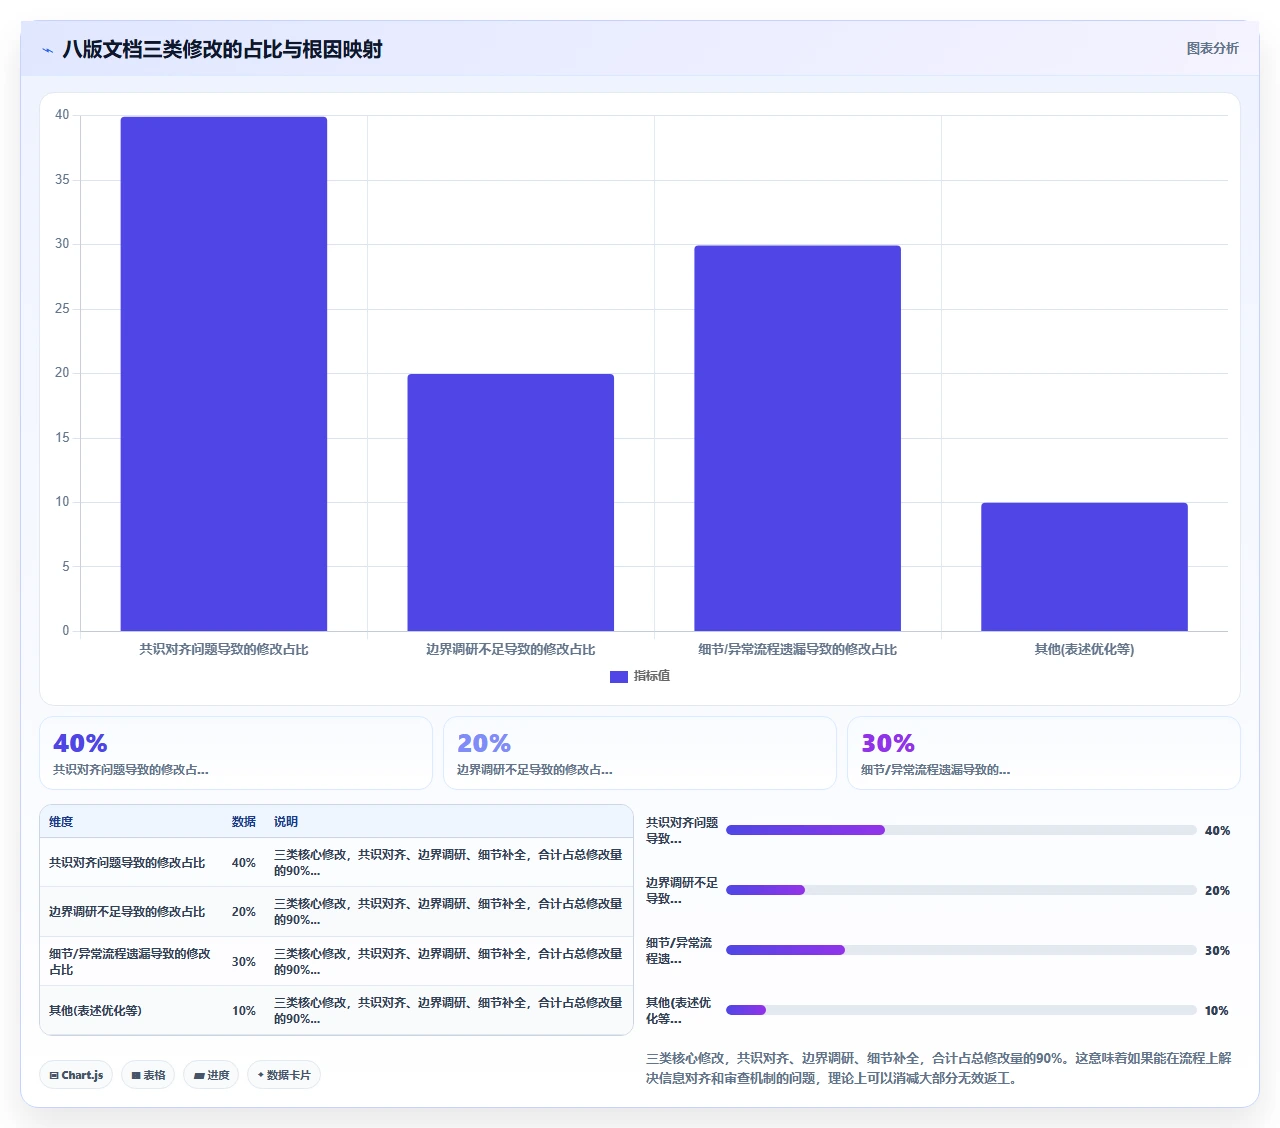Screen dimensions: 1280x1128
Task: Open the 40% data card
Action: click(x=236, y=753)
